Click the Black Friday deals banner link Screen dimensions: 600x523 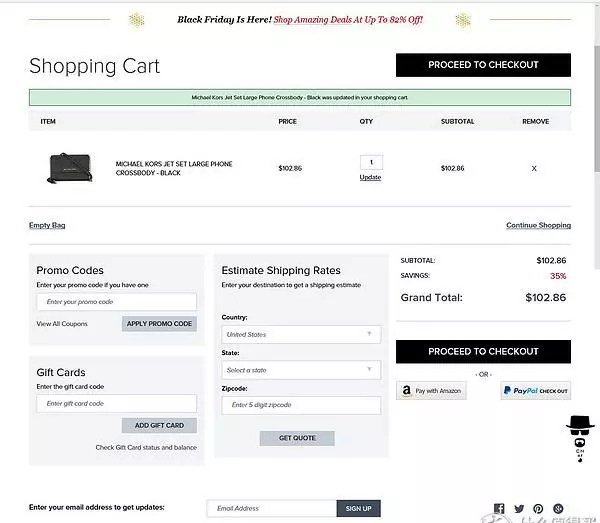348,20
